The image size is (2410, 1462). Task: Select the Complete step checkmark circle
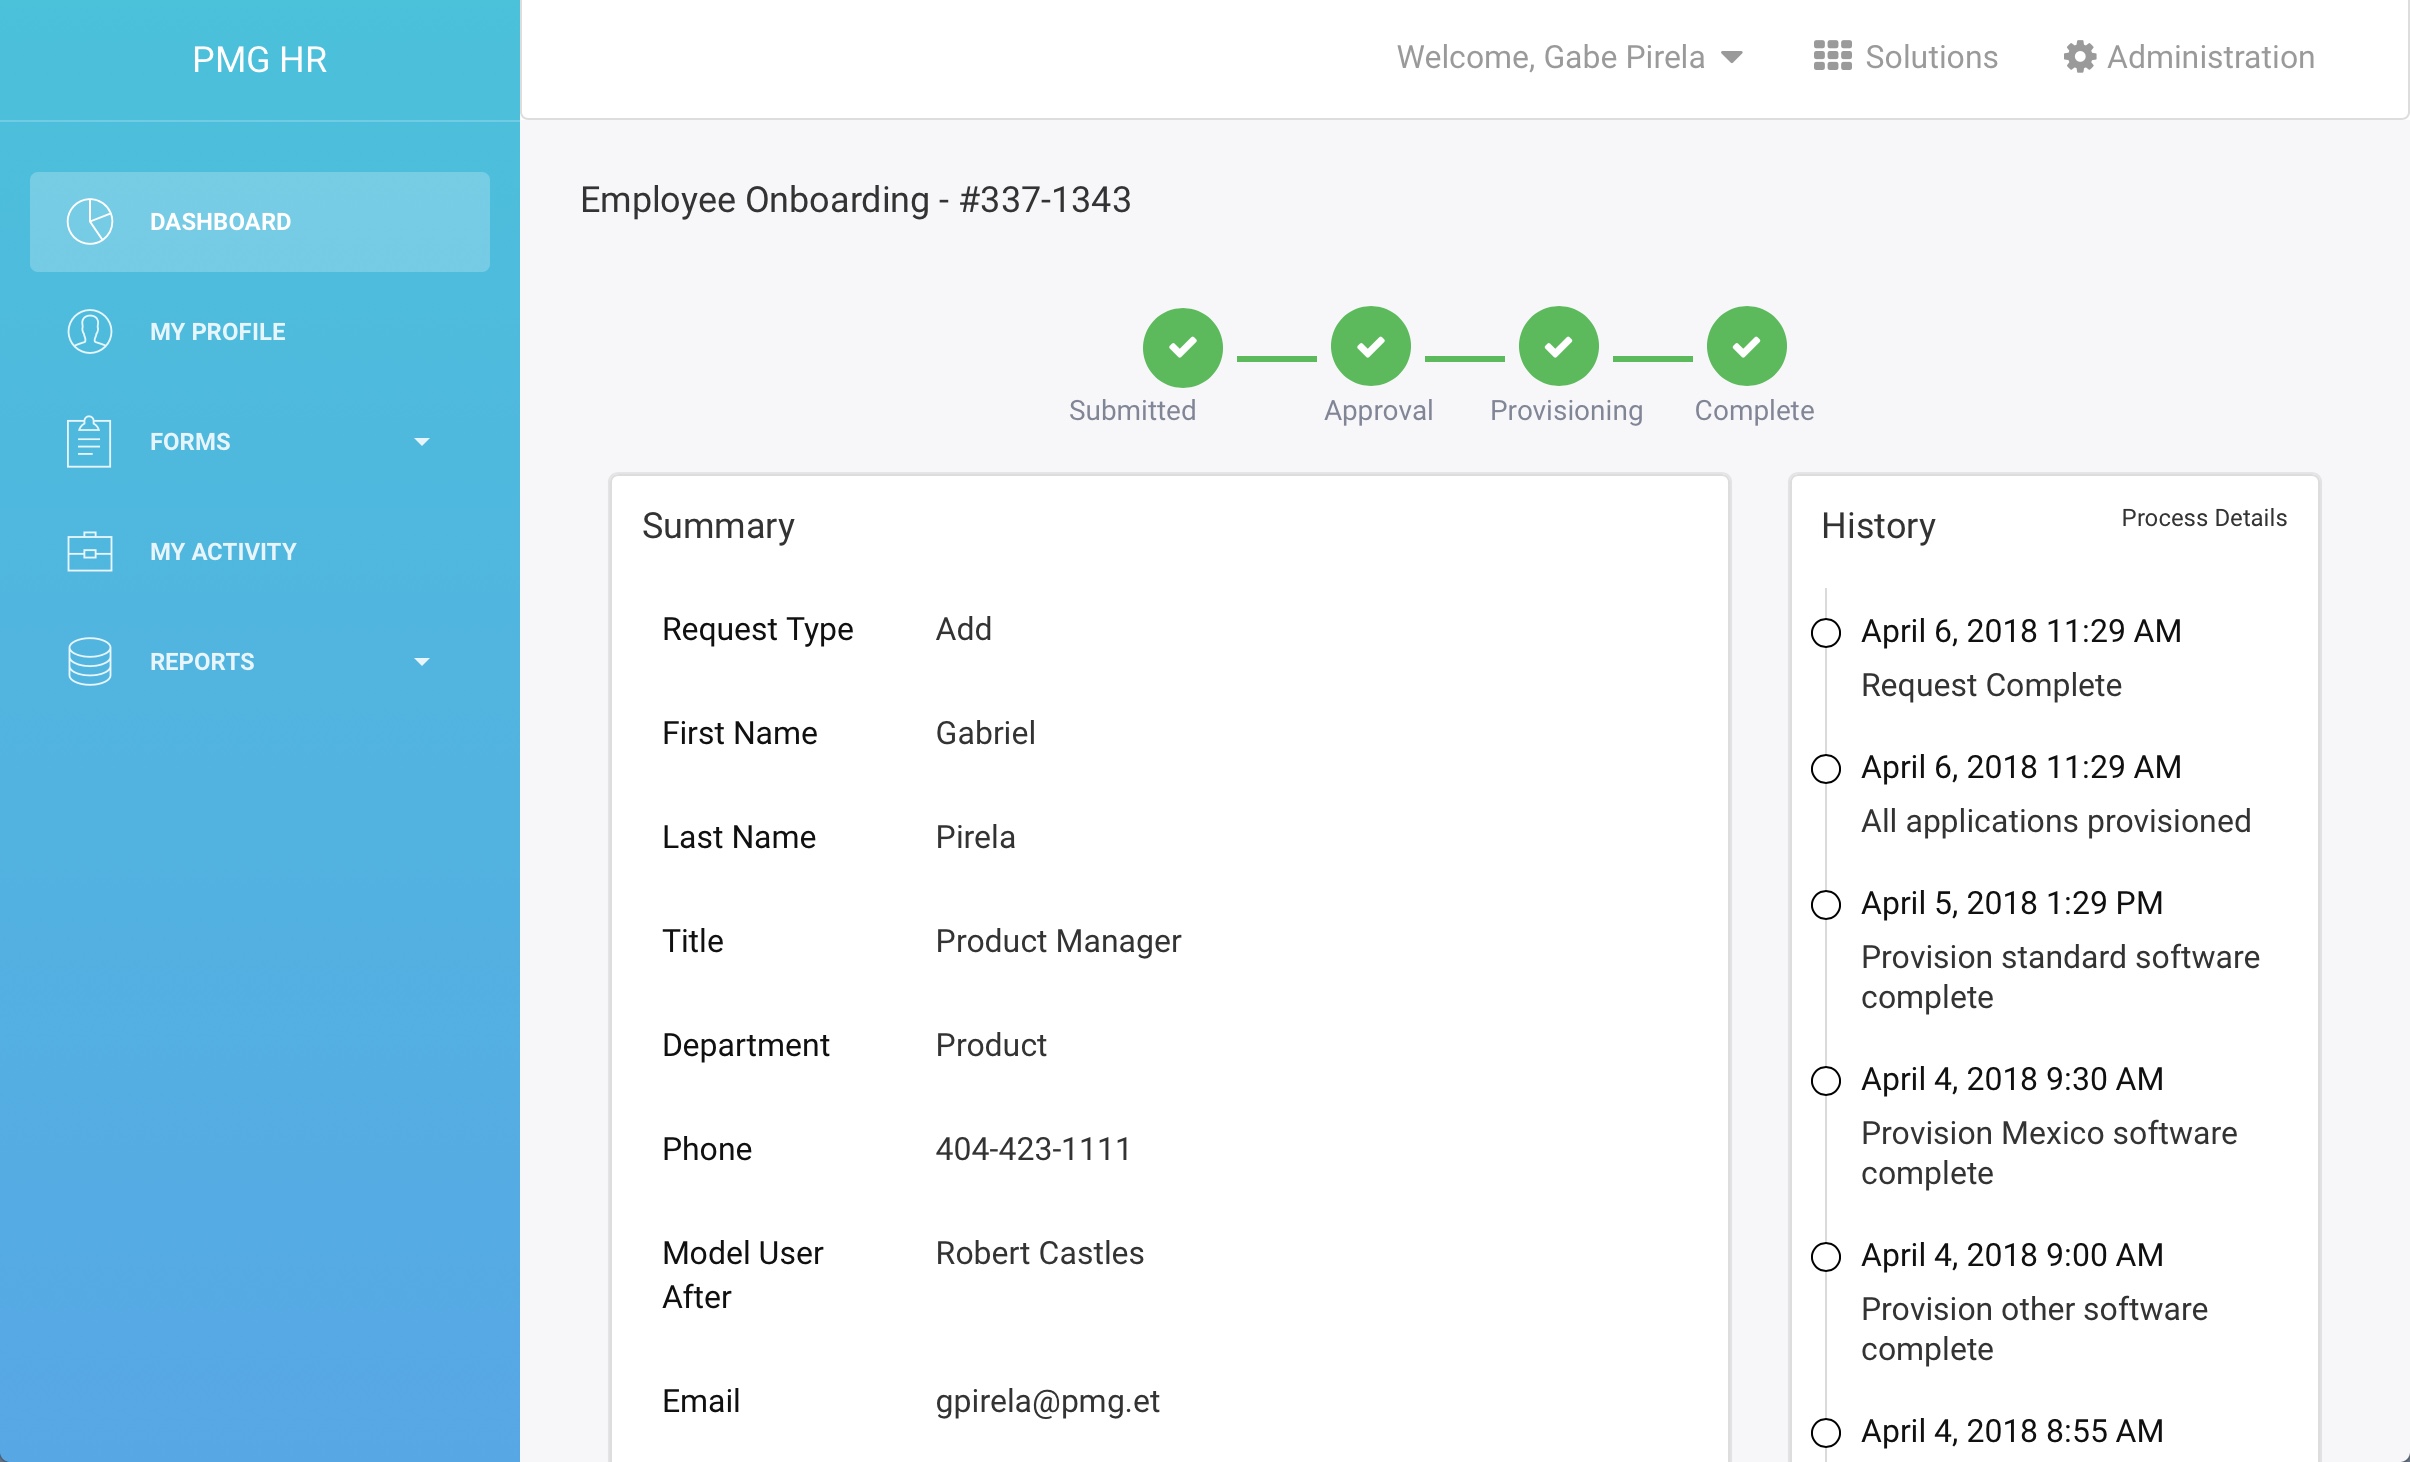tap(1746, 346)
